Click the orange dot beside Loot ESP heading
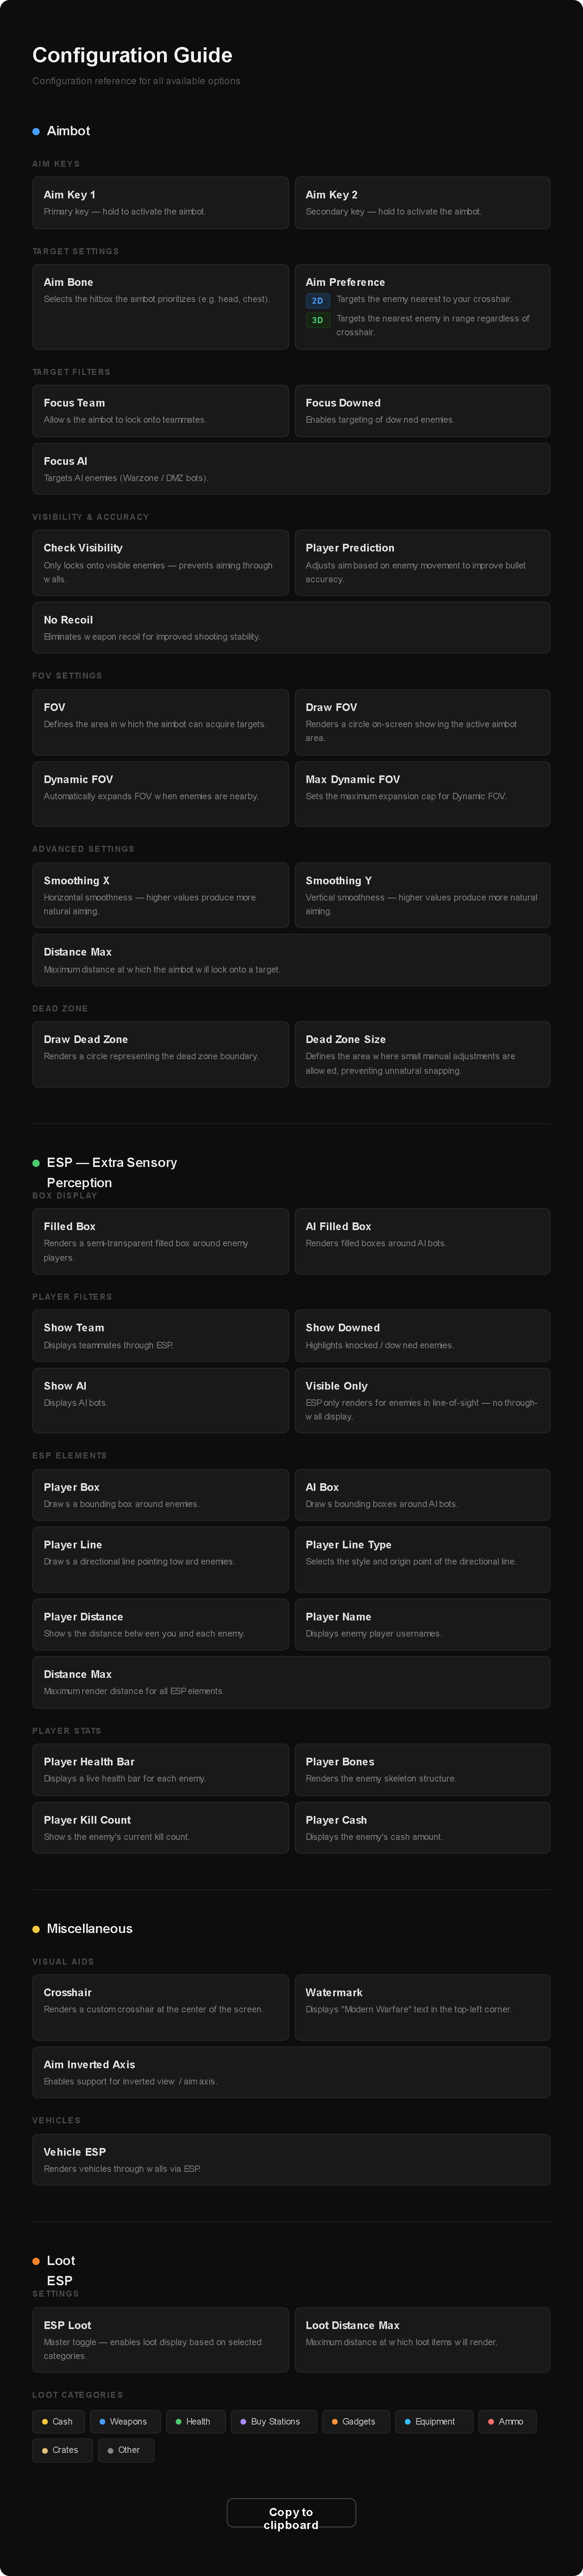This screenshot has height=2576, width=583. [x=36, y=2261]
